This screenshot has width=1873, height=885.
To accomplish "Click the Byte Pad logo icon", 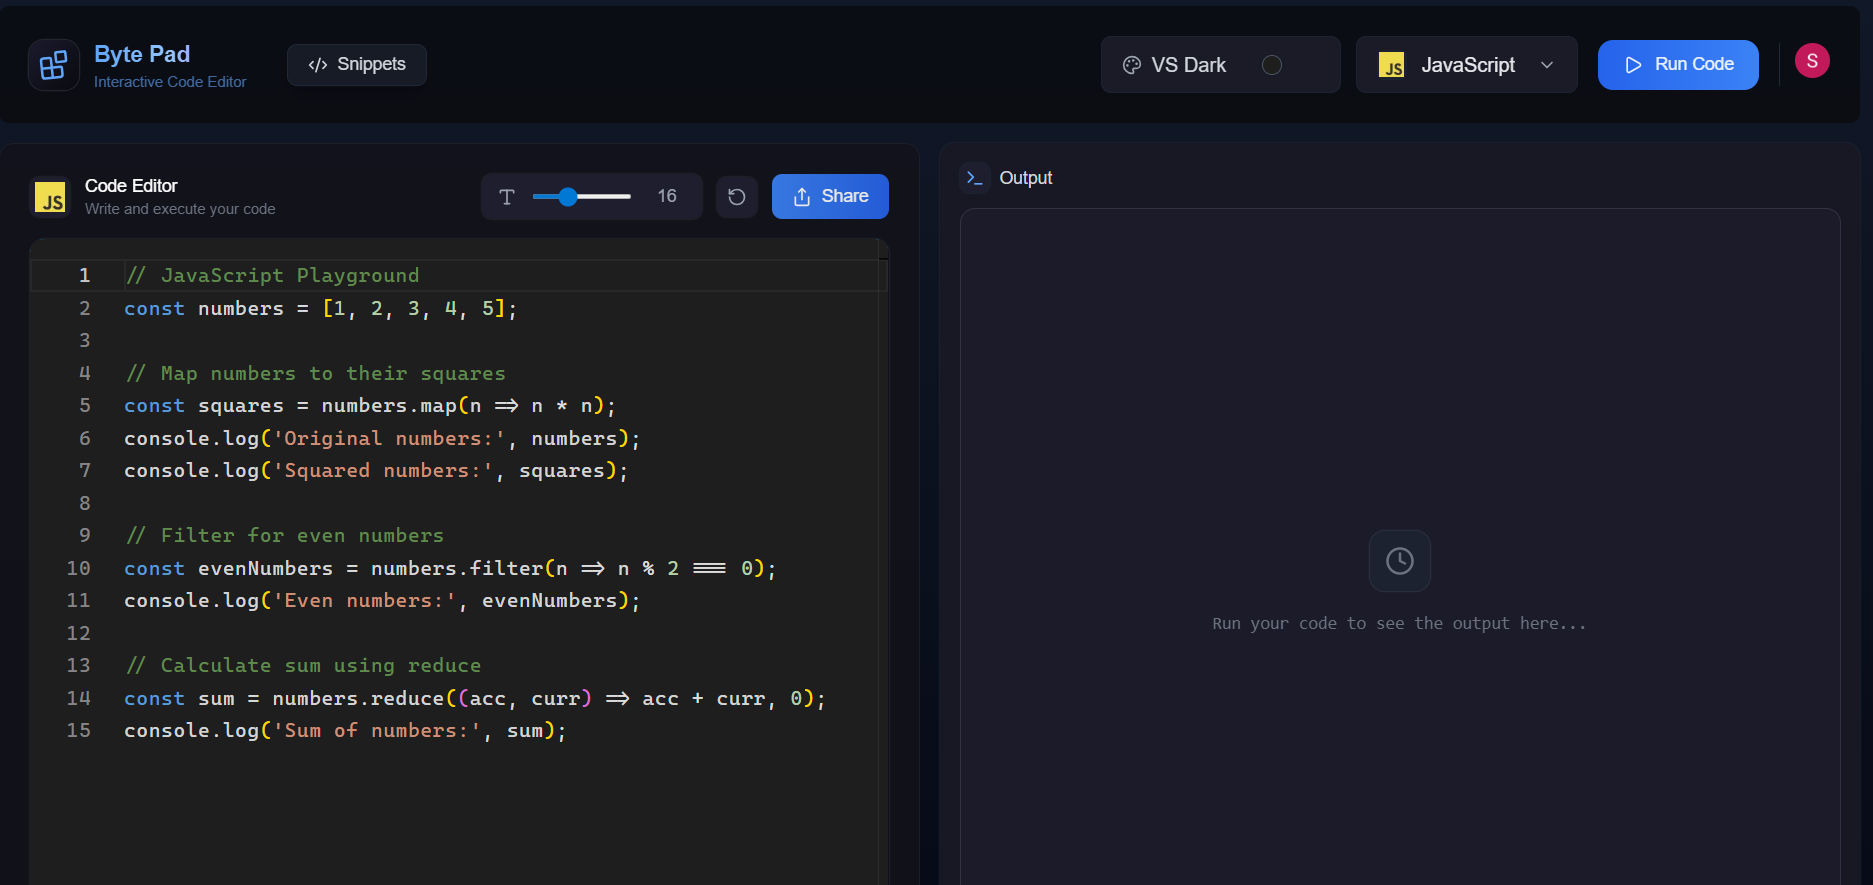I will point(53,66).
